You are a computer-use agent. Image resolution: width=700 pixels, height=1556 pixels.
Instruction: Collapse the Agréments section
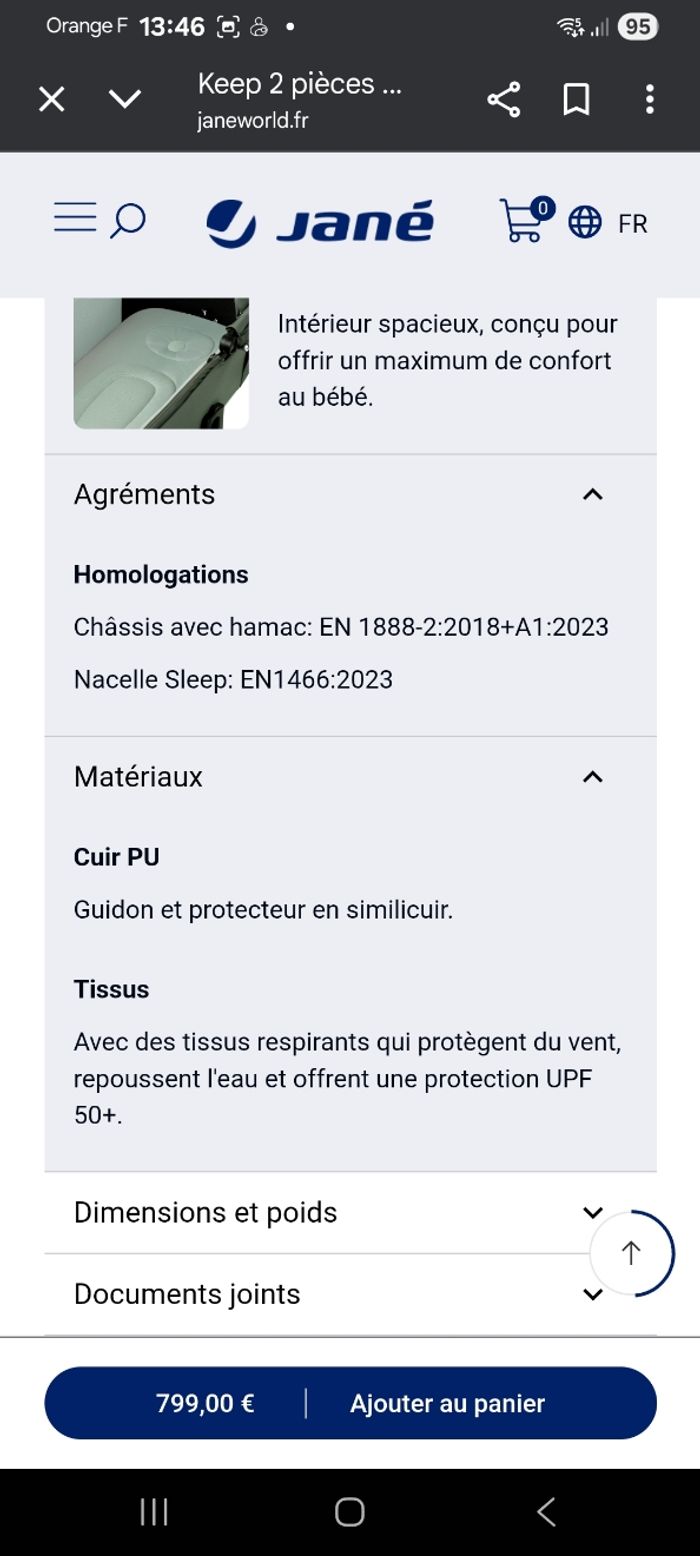[x=592, y=494]
